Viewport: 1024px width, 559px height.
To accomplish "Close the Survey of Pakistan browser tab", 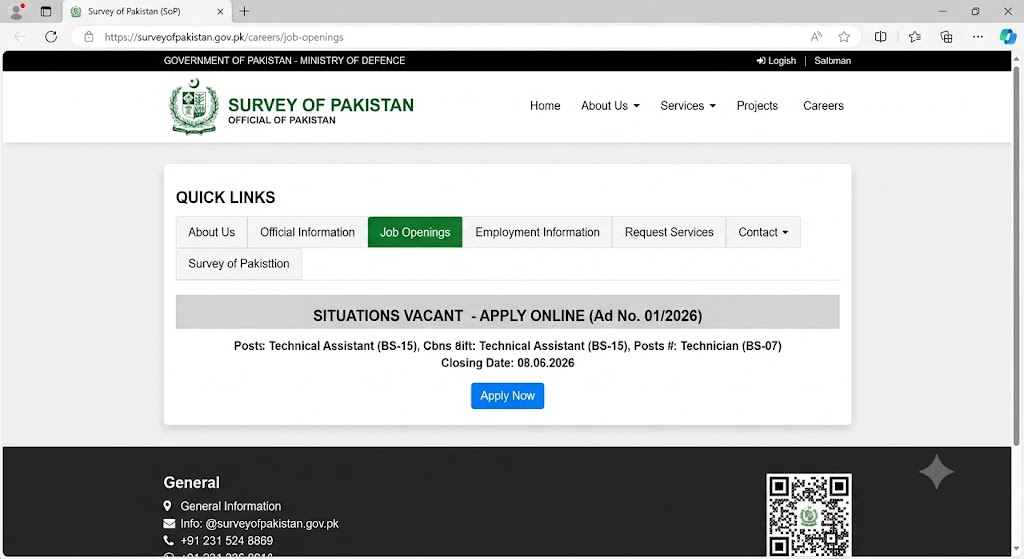I will (220, 11).
